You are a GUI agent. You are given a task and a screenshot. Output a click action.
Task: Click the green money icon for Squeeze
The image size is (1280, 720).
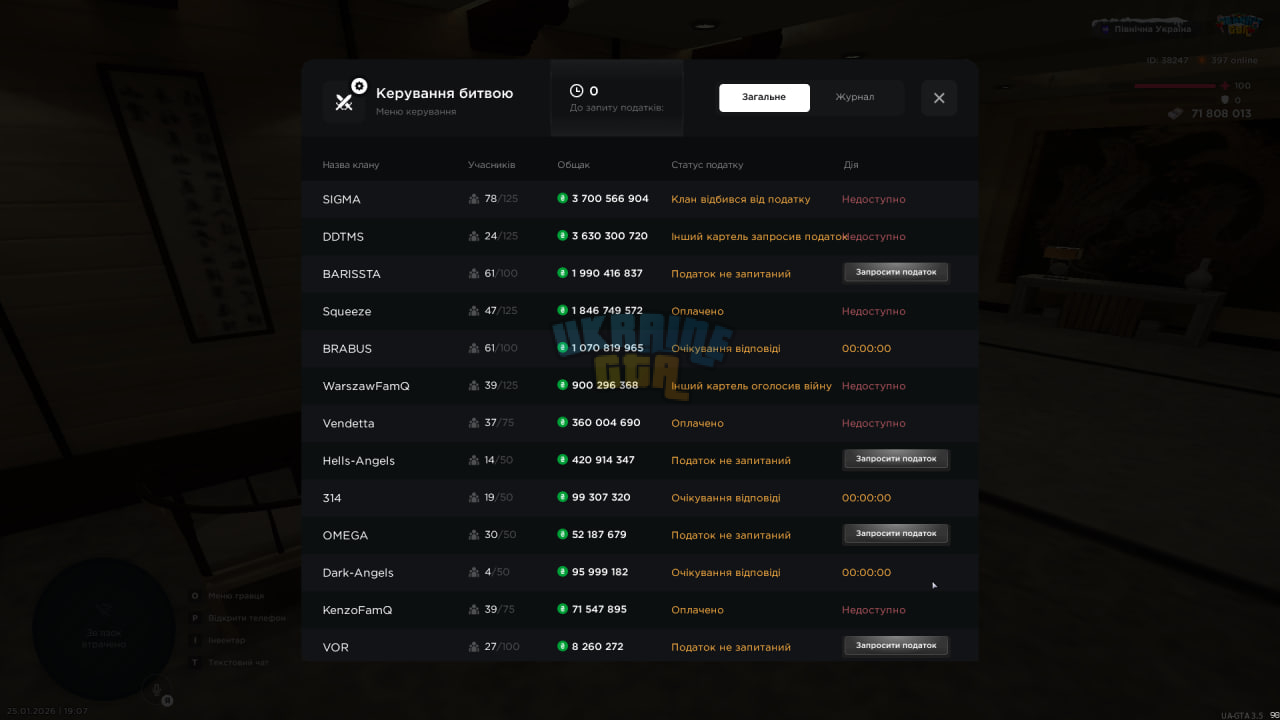(x=562, y=310)
